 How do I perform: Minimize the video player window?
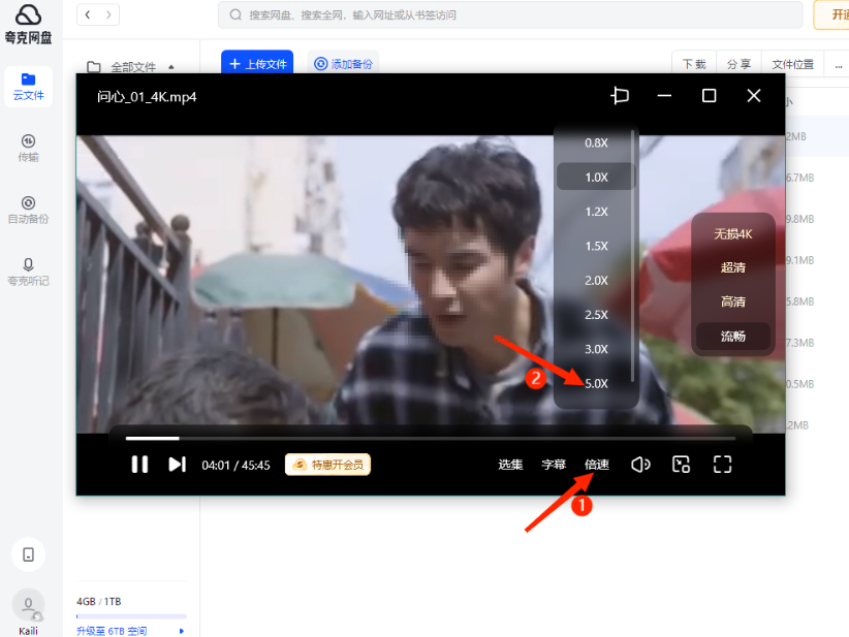tap(664, 96)
